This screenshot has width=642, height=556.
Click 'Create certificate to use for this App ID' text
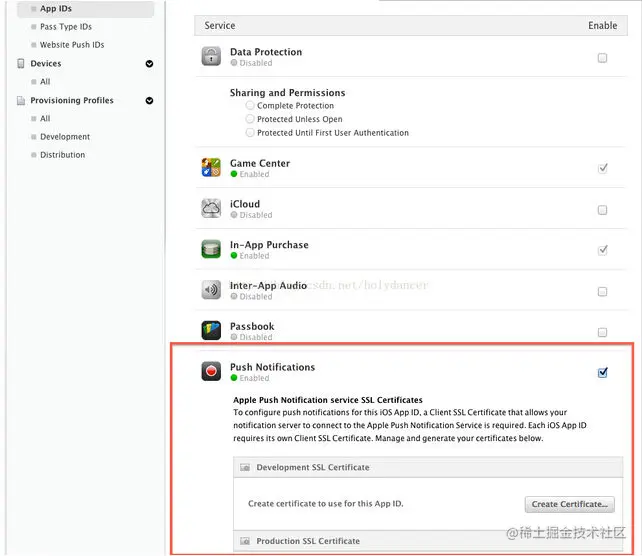[326, 504]
